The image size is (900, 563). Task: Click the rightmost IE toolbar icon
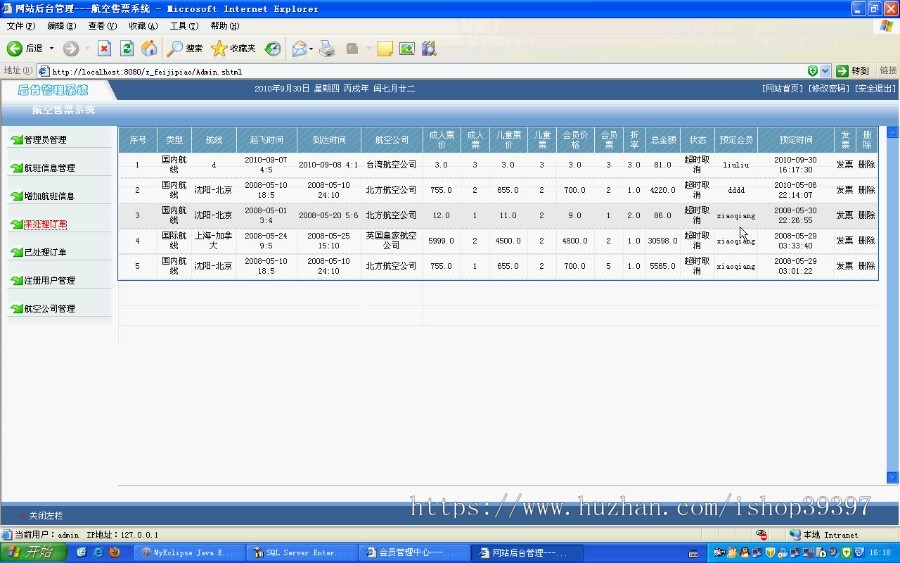click(429, 49)
